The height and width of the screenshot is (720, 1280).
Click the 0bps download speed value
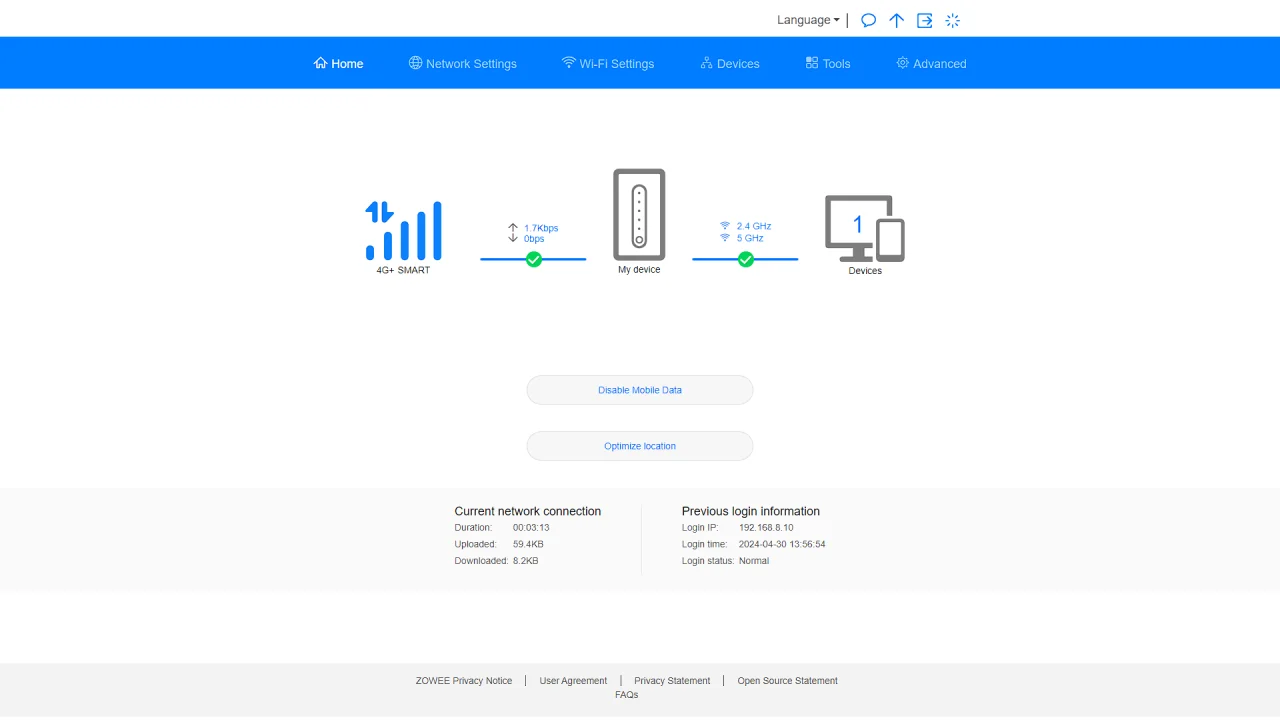pos(534,239)
